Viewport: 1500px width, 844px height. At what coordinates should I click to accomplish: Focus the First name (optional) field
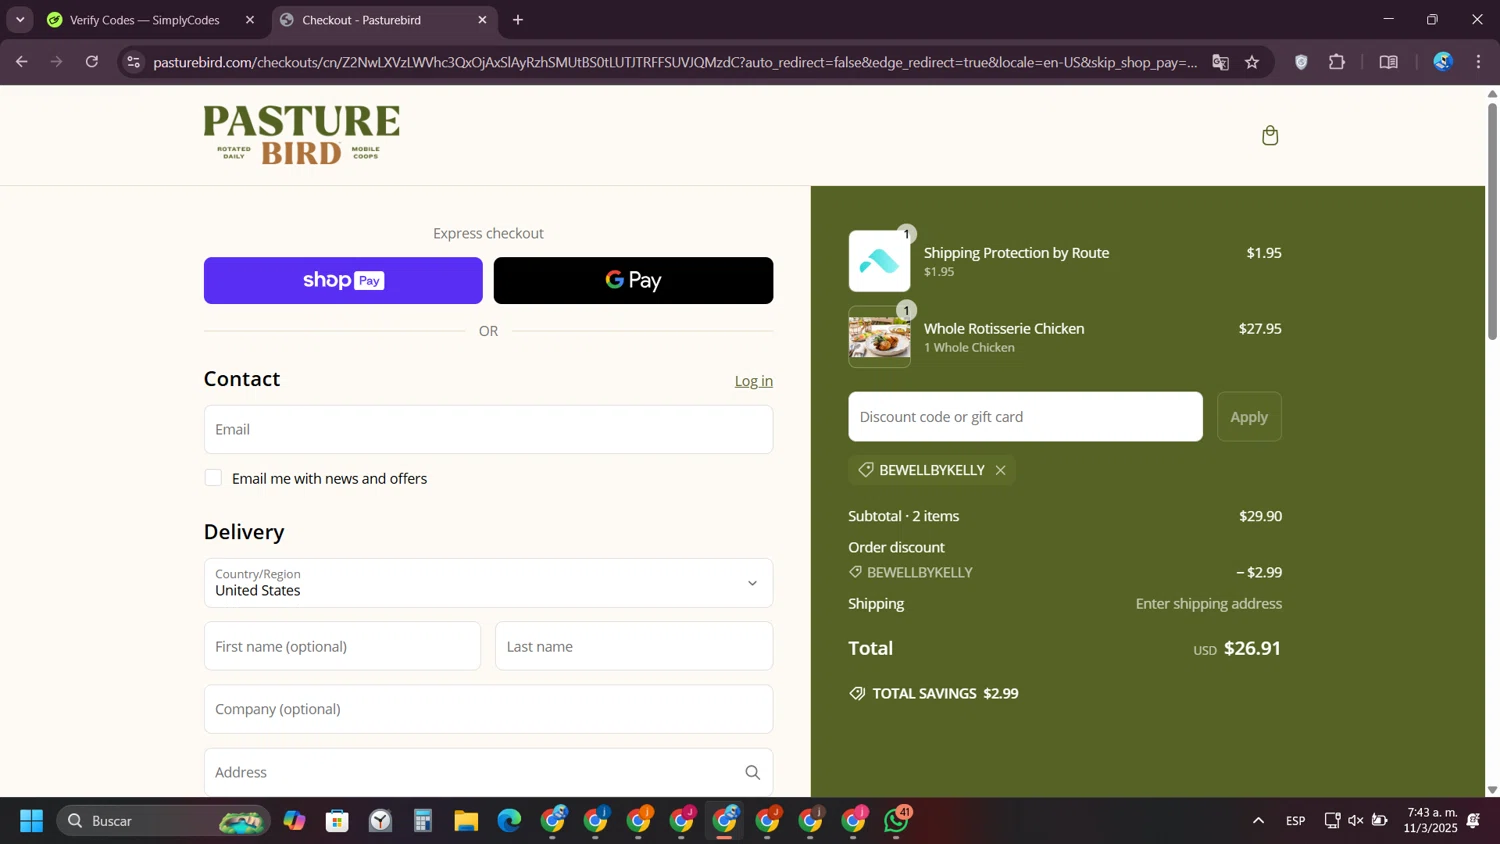click(342, 646)
